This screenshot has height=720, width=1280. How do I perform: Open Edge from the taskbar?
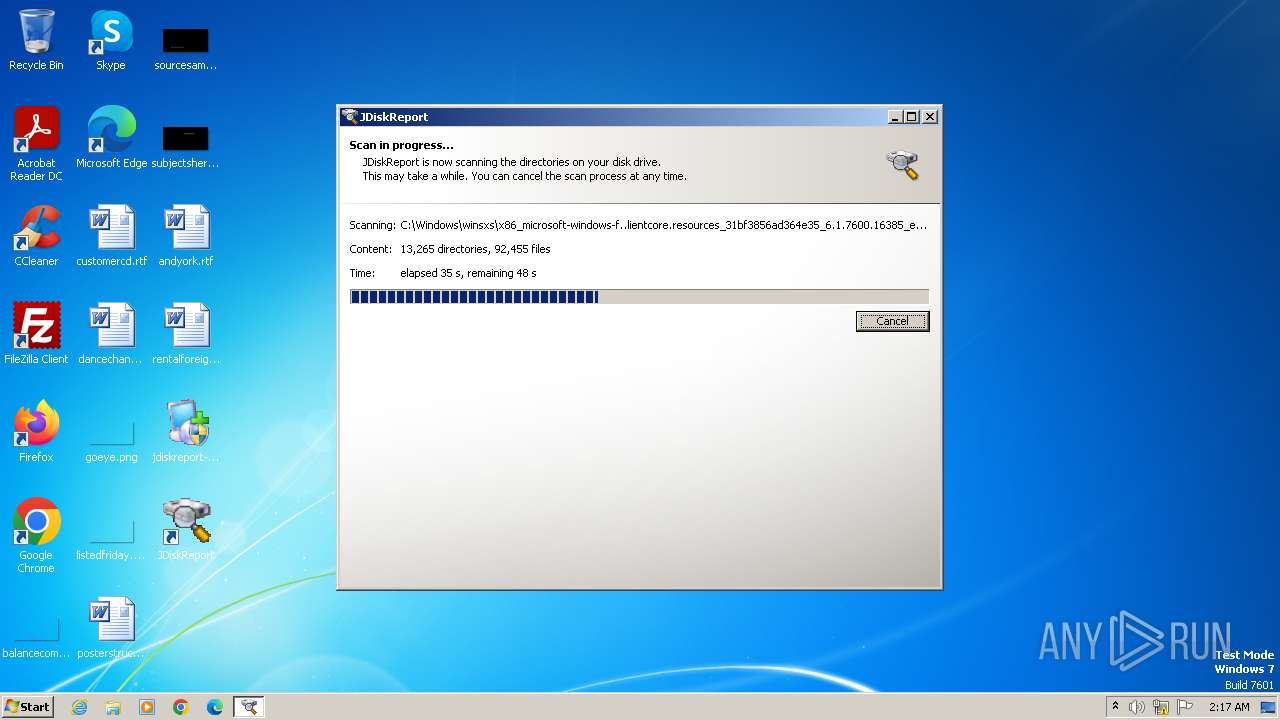[214, 707]
